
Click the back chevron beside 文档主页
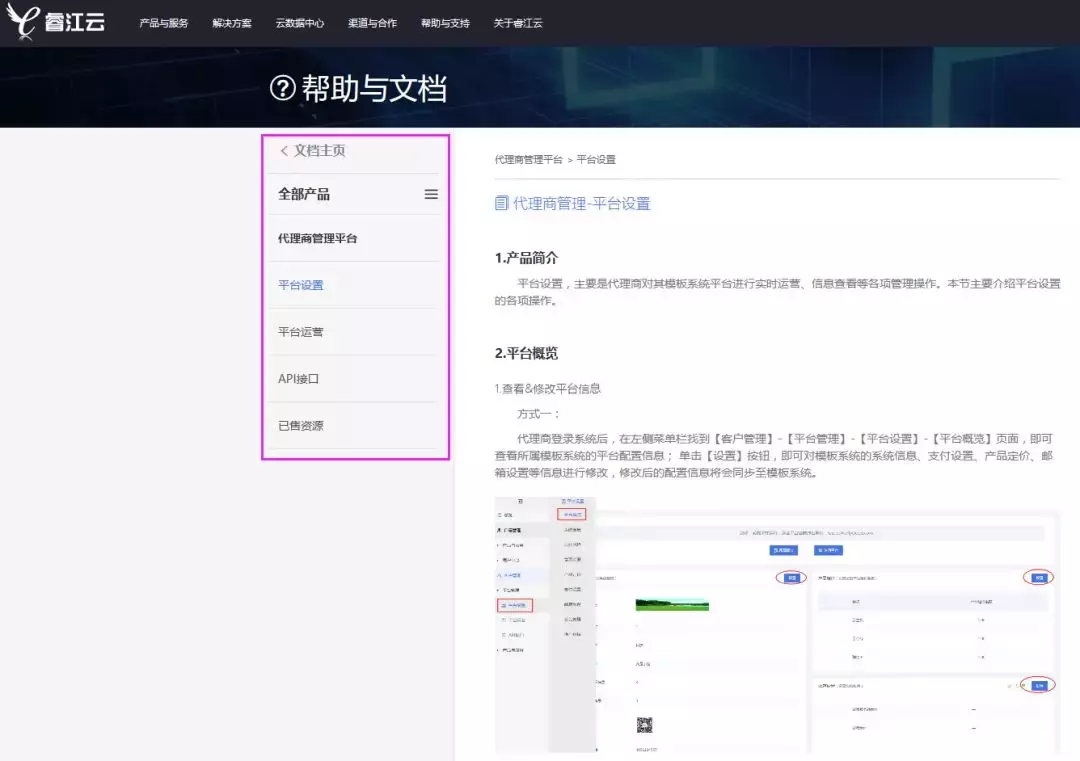coord(284,151)
